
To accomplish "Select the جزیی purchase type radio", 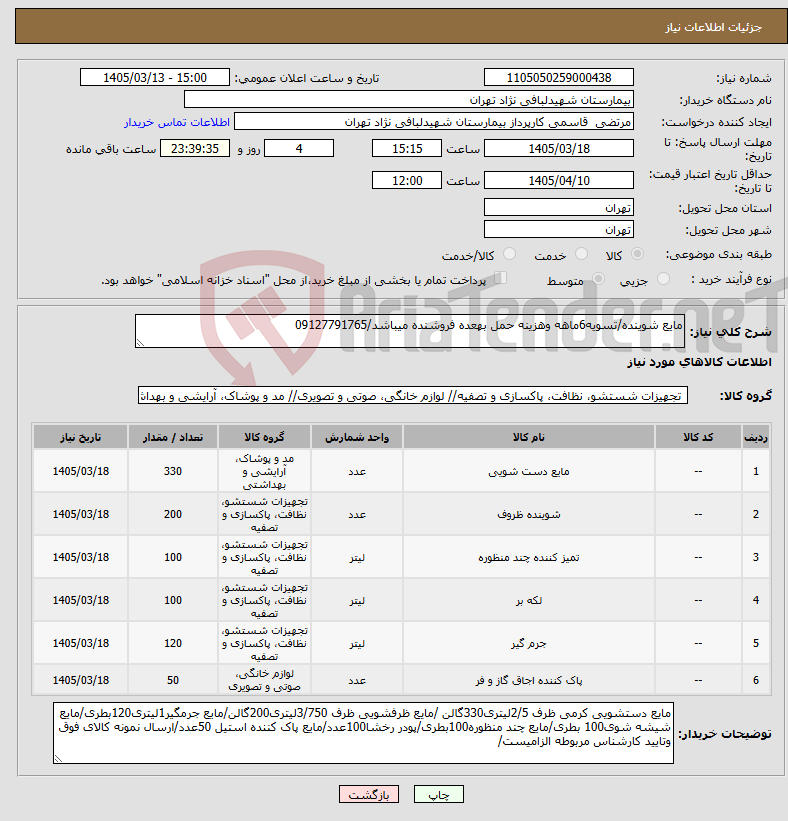I will 663,279.
